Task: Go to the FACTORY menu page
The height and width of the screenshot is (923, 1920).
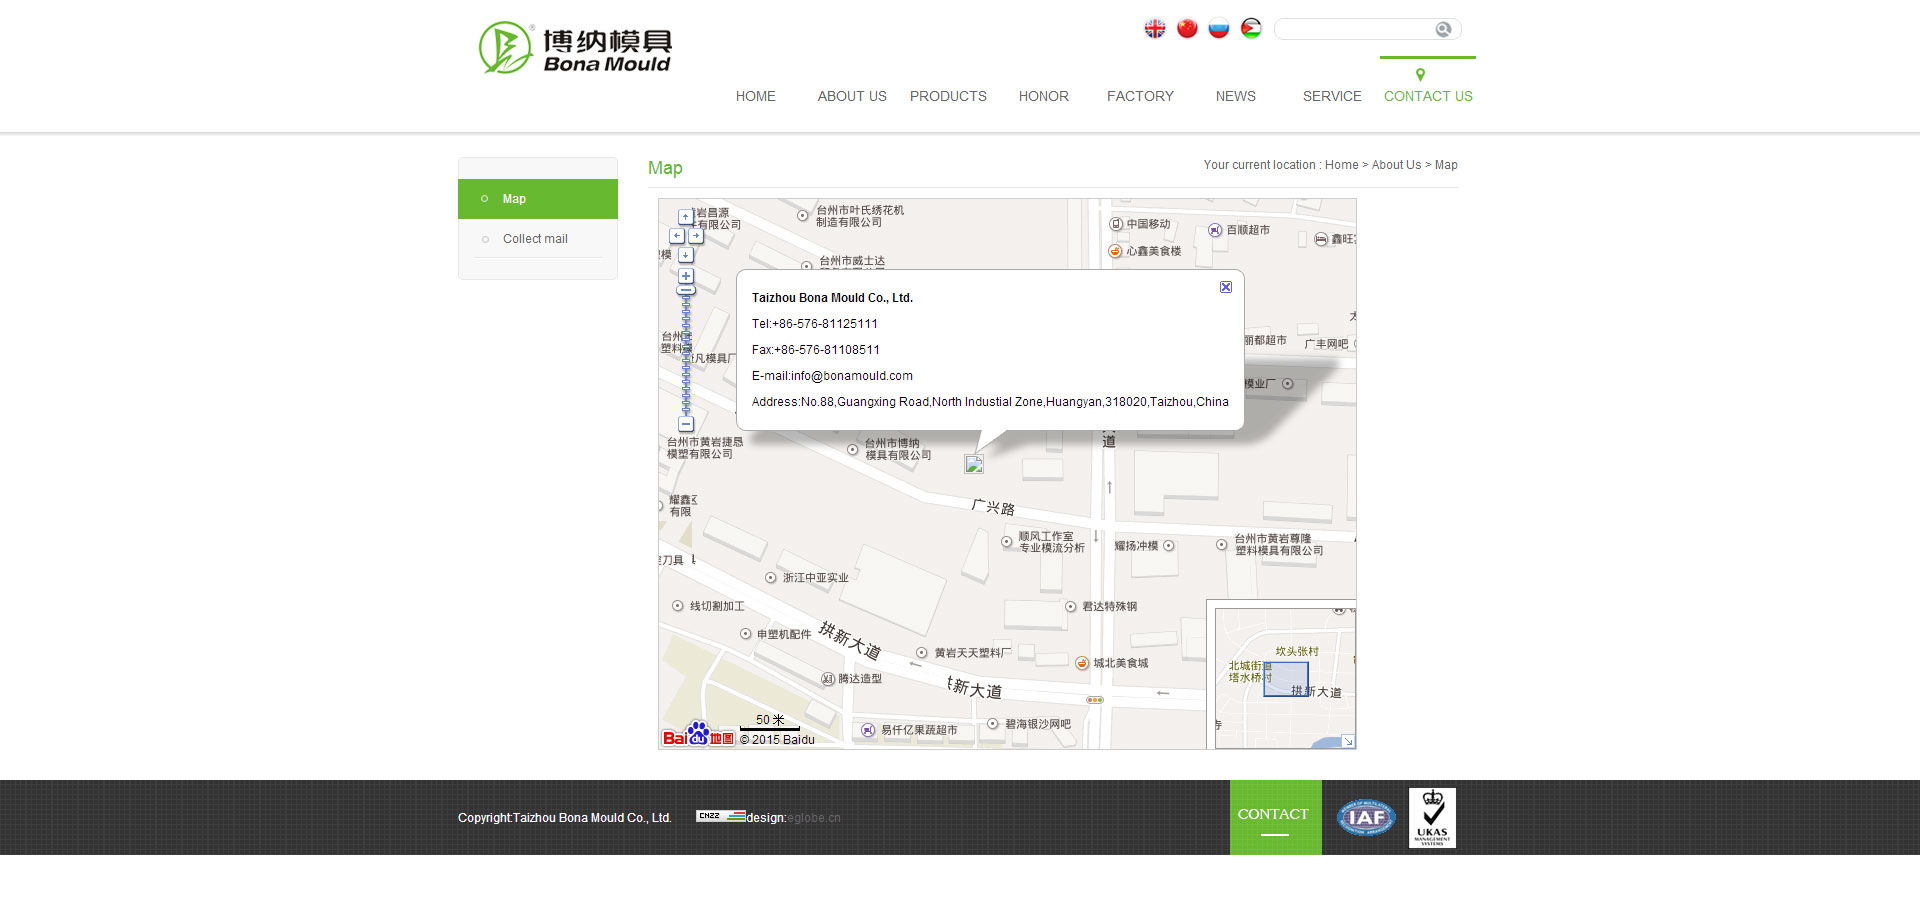Action: coord(1140,96)
